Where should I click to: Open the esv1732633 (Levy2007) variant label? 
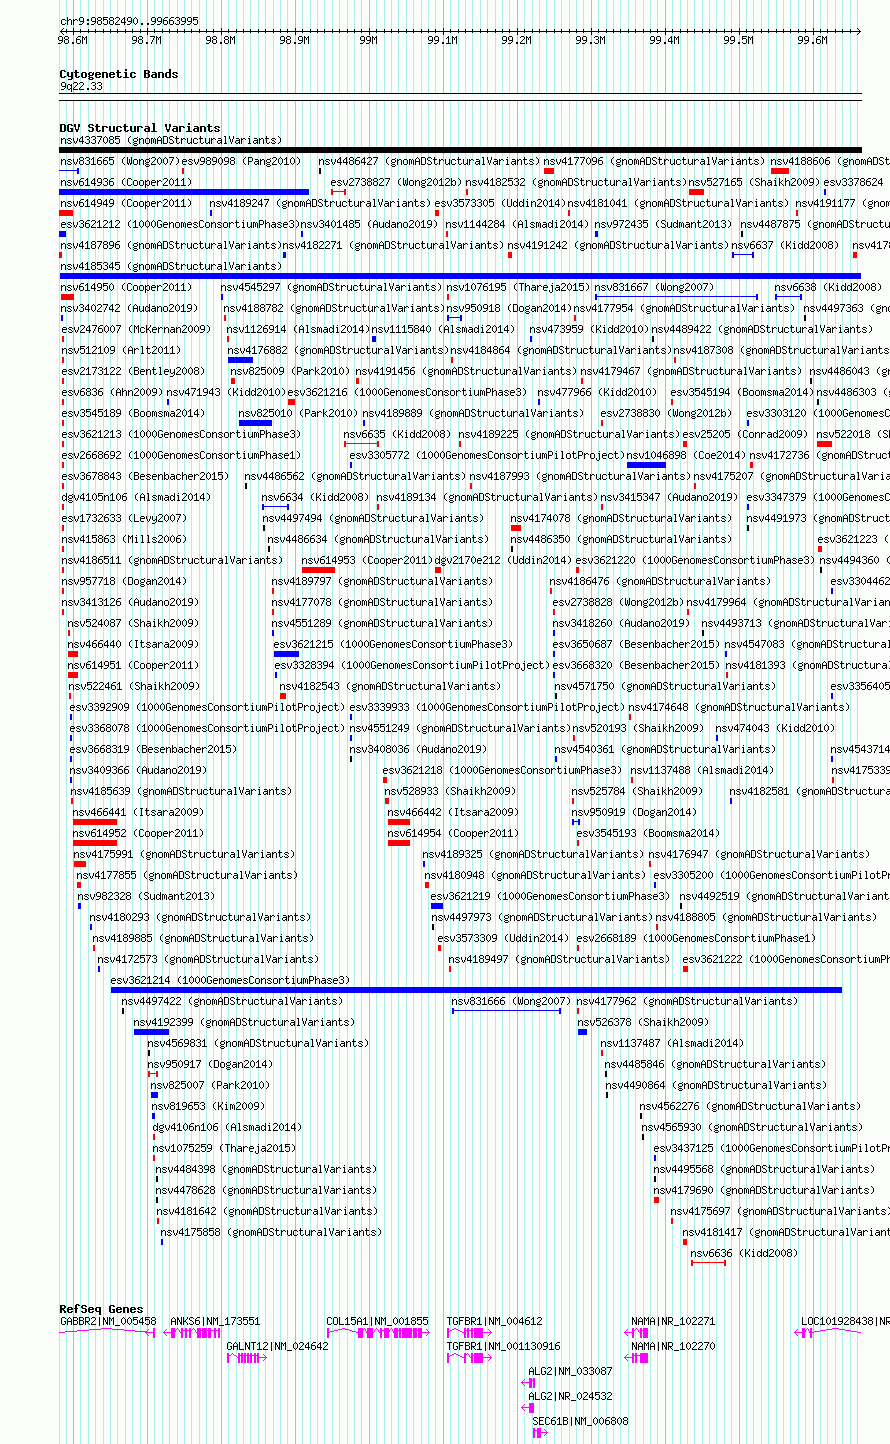pos(123,518)
